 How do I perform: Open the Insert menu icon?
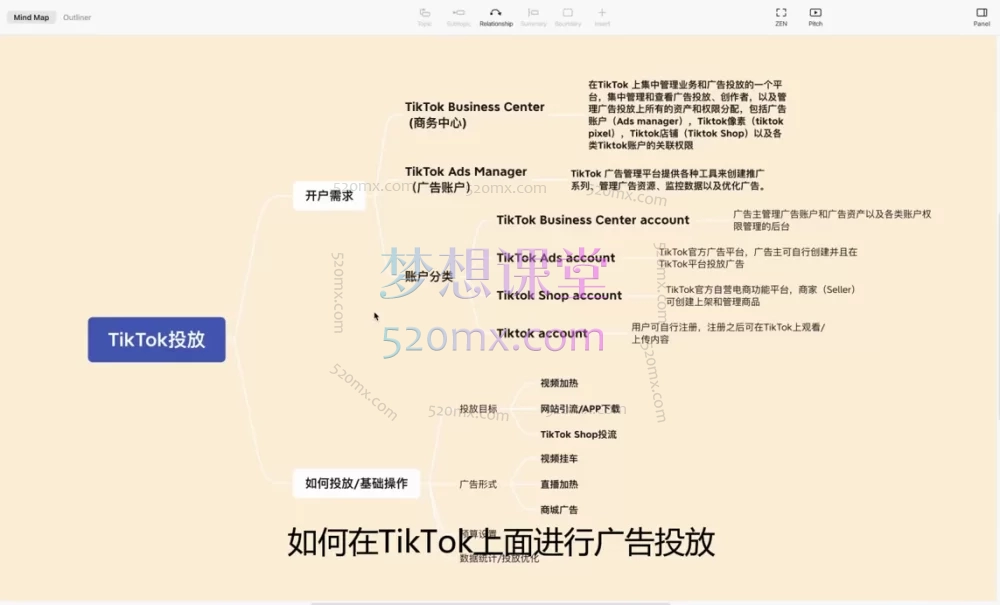point(602,14)
